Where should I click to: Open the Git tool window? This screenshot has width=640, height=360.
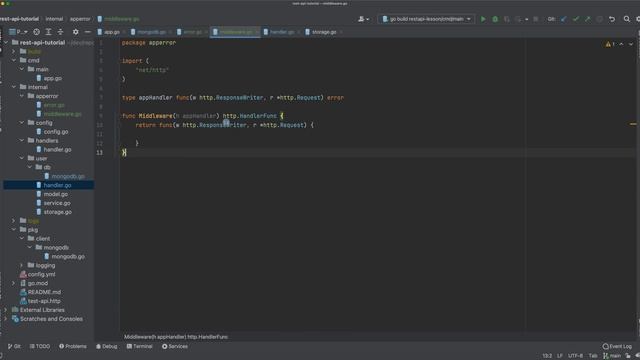(x=14, y=346)
